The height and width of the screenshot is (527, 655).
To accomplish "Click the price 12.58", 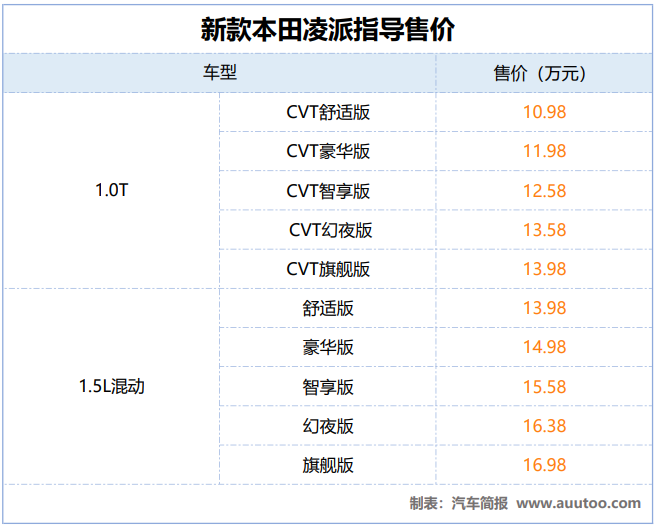I will (x=544, y=191).
